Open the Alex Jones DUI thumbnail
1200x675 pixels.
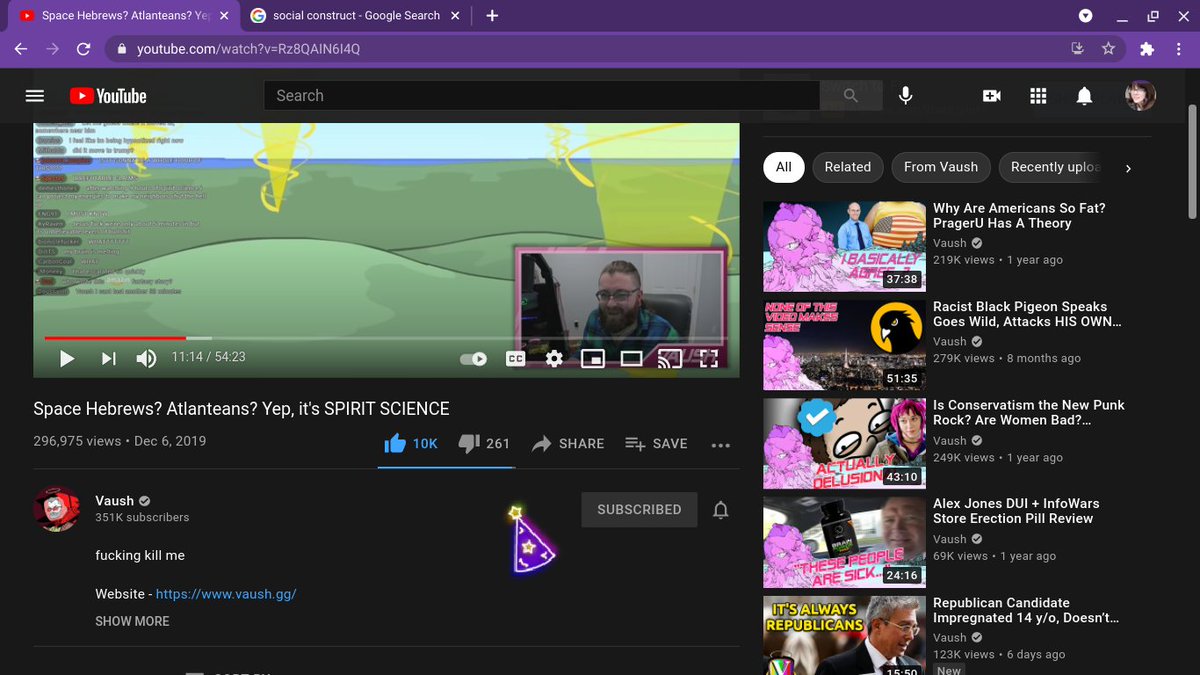tap(844, 541)
